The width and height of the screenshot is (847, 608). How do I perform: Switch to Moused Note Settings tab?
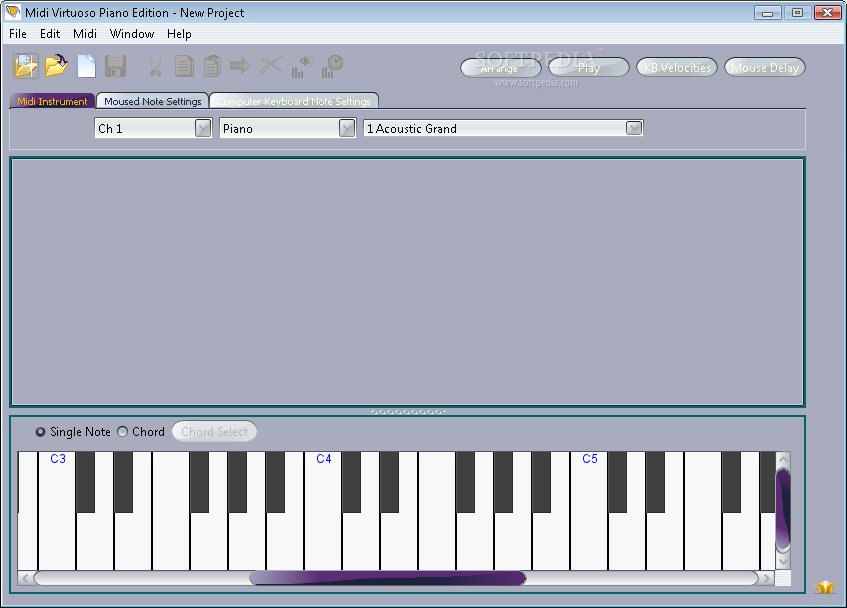(x=152, y=101)
